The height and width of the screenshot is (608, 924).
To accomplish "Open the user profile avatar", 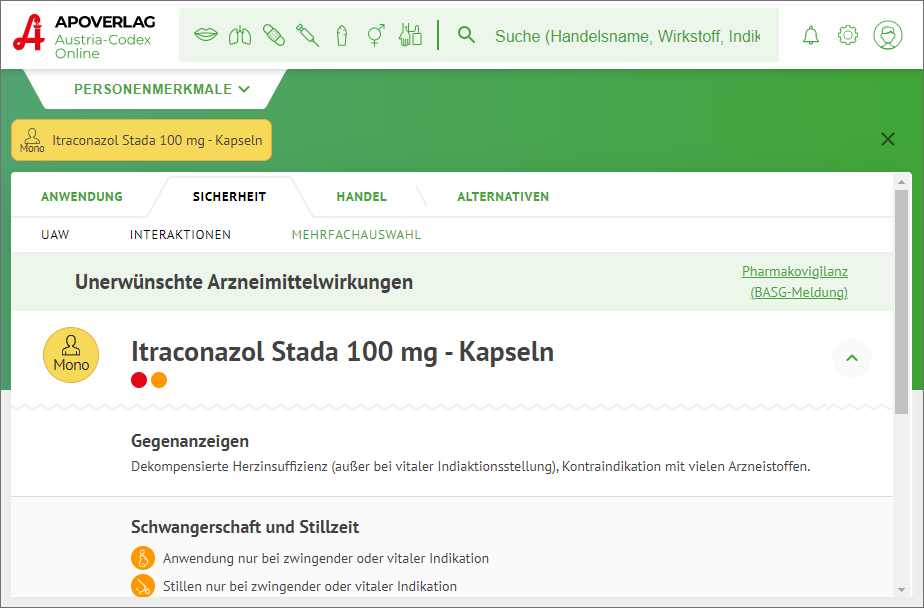I will (887, 36).
